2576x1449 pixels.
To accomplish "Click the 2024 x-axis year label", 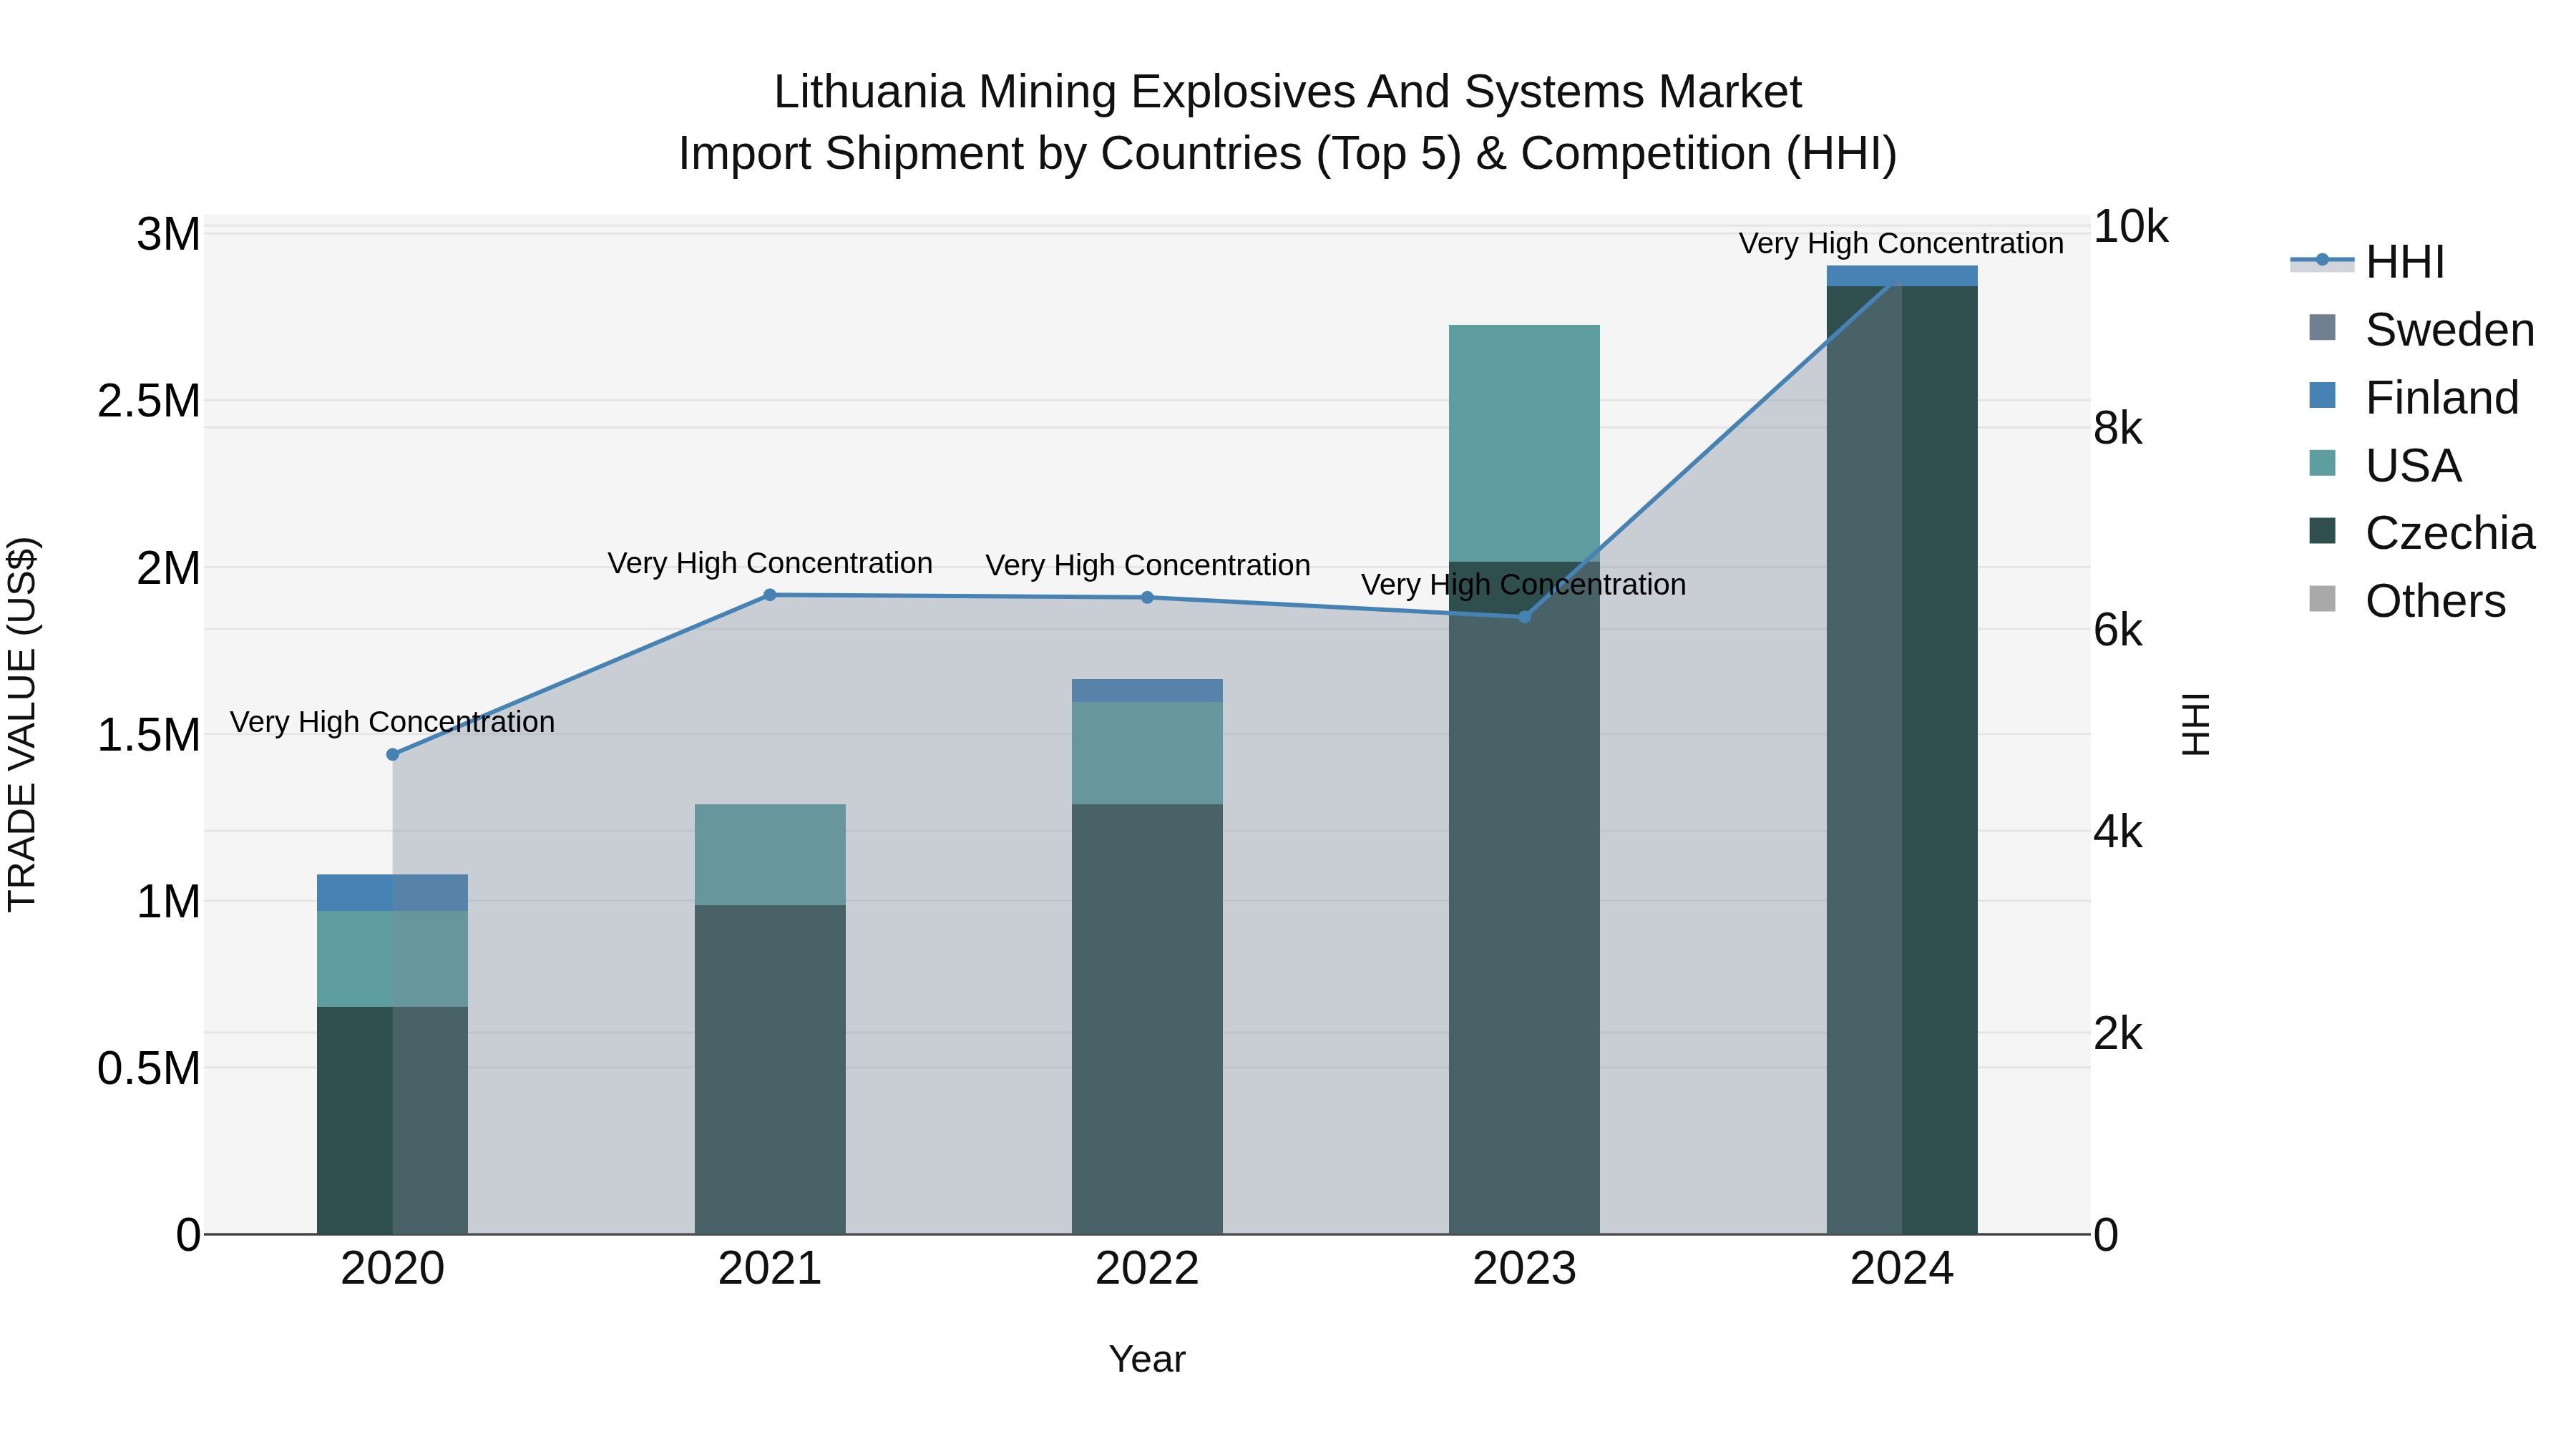I will (x=1902, y=1269).
